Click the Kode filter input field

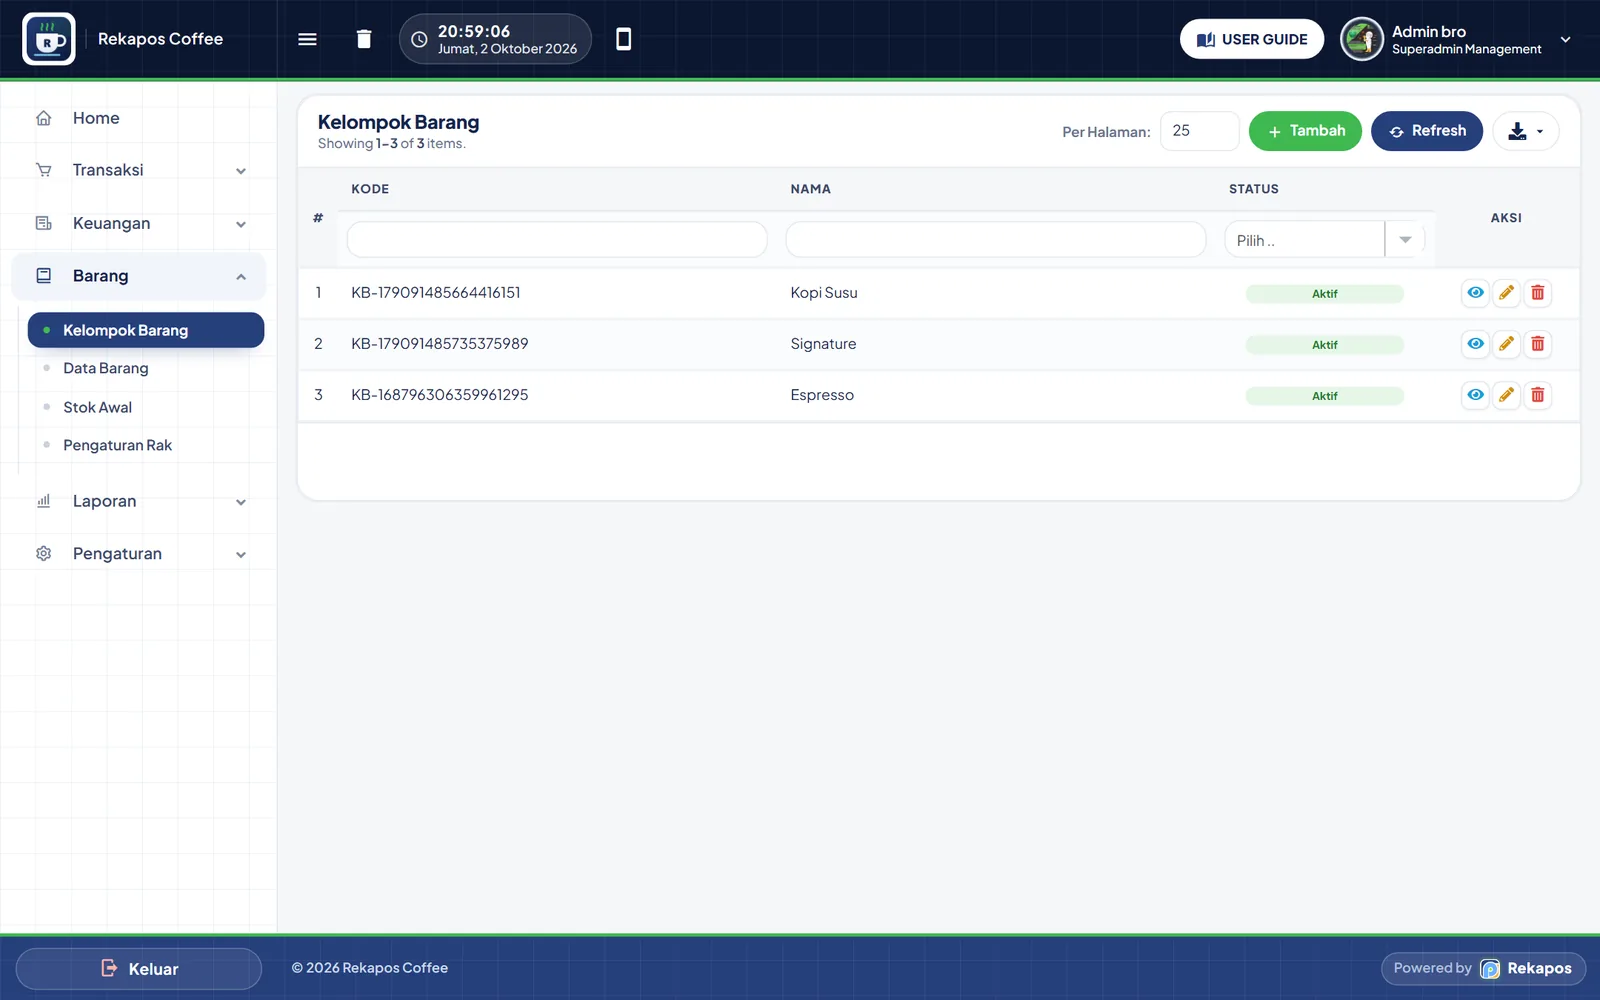pyautogui.click(x=557, y=240)
